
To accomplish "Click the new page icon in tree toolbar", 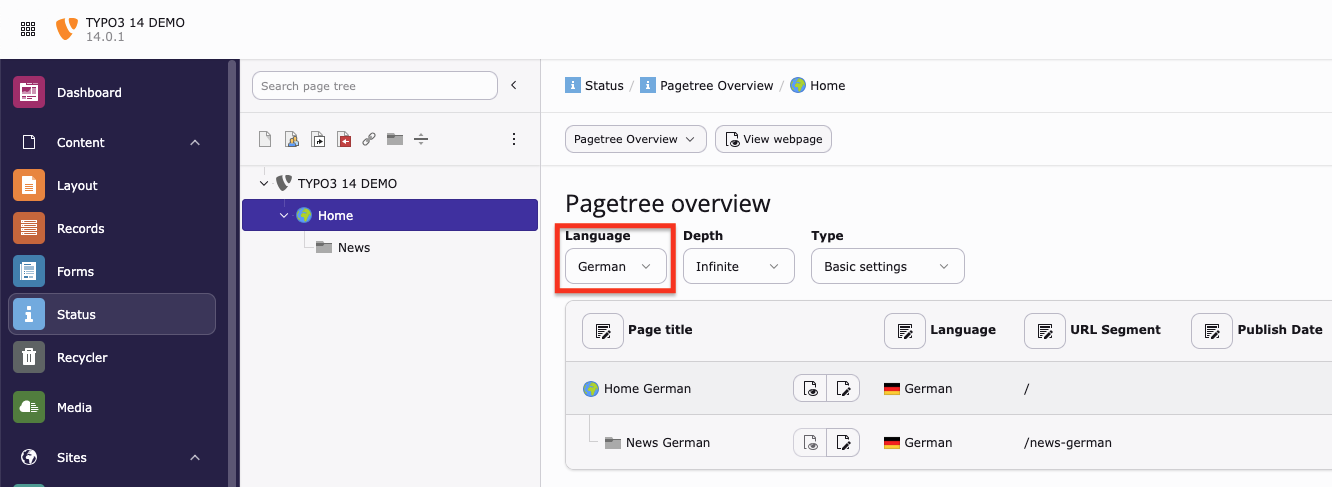I will pyautogui.click(x=265, y=139).
